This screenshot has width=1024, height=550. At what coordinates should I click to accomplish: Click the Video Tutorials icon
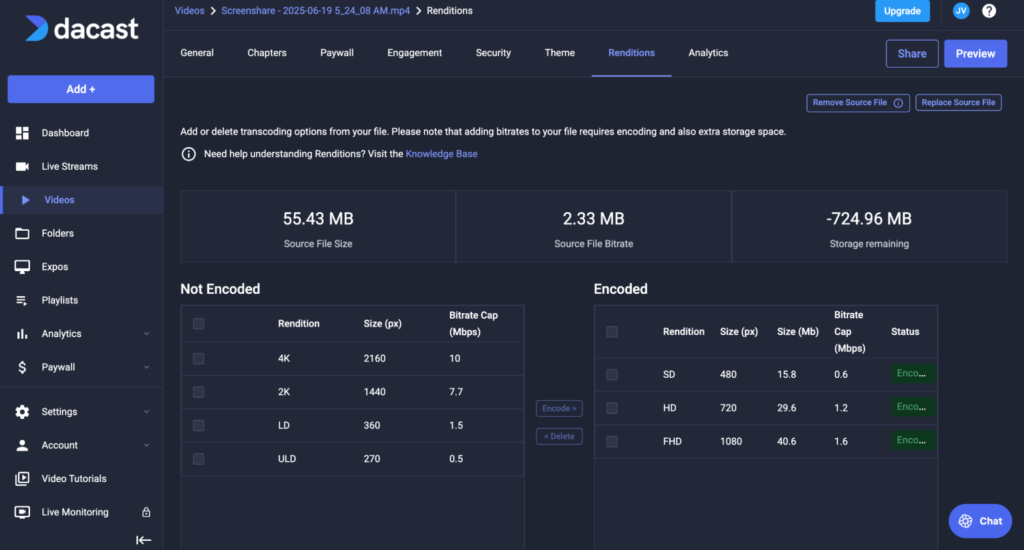pyautogui.click(x=22, y=479)
